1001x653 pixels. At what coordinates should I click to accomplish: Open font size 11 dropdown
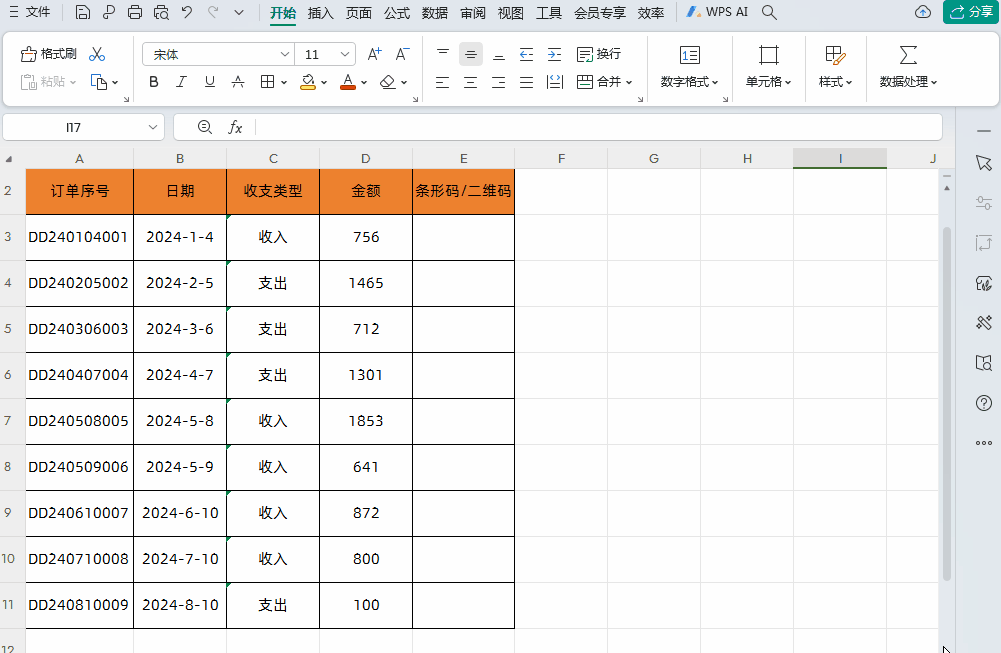coord(345,54)
